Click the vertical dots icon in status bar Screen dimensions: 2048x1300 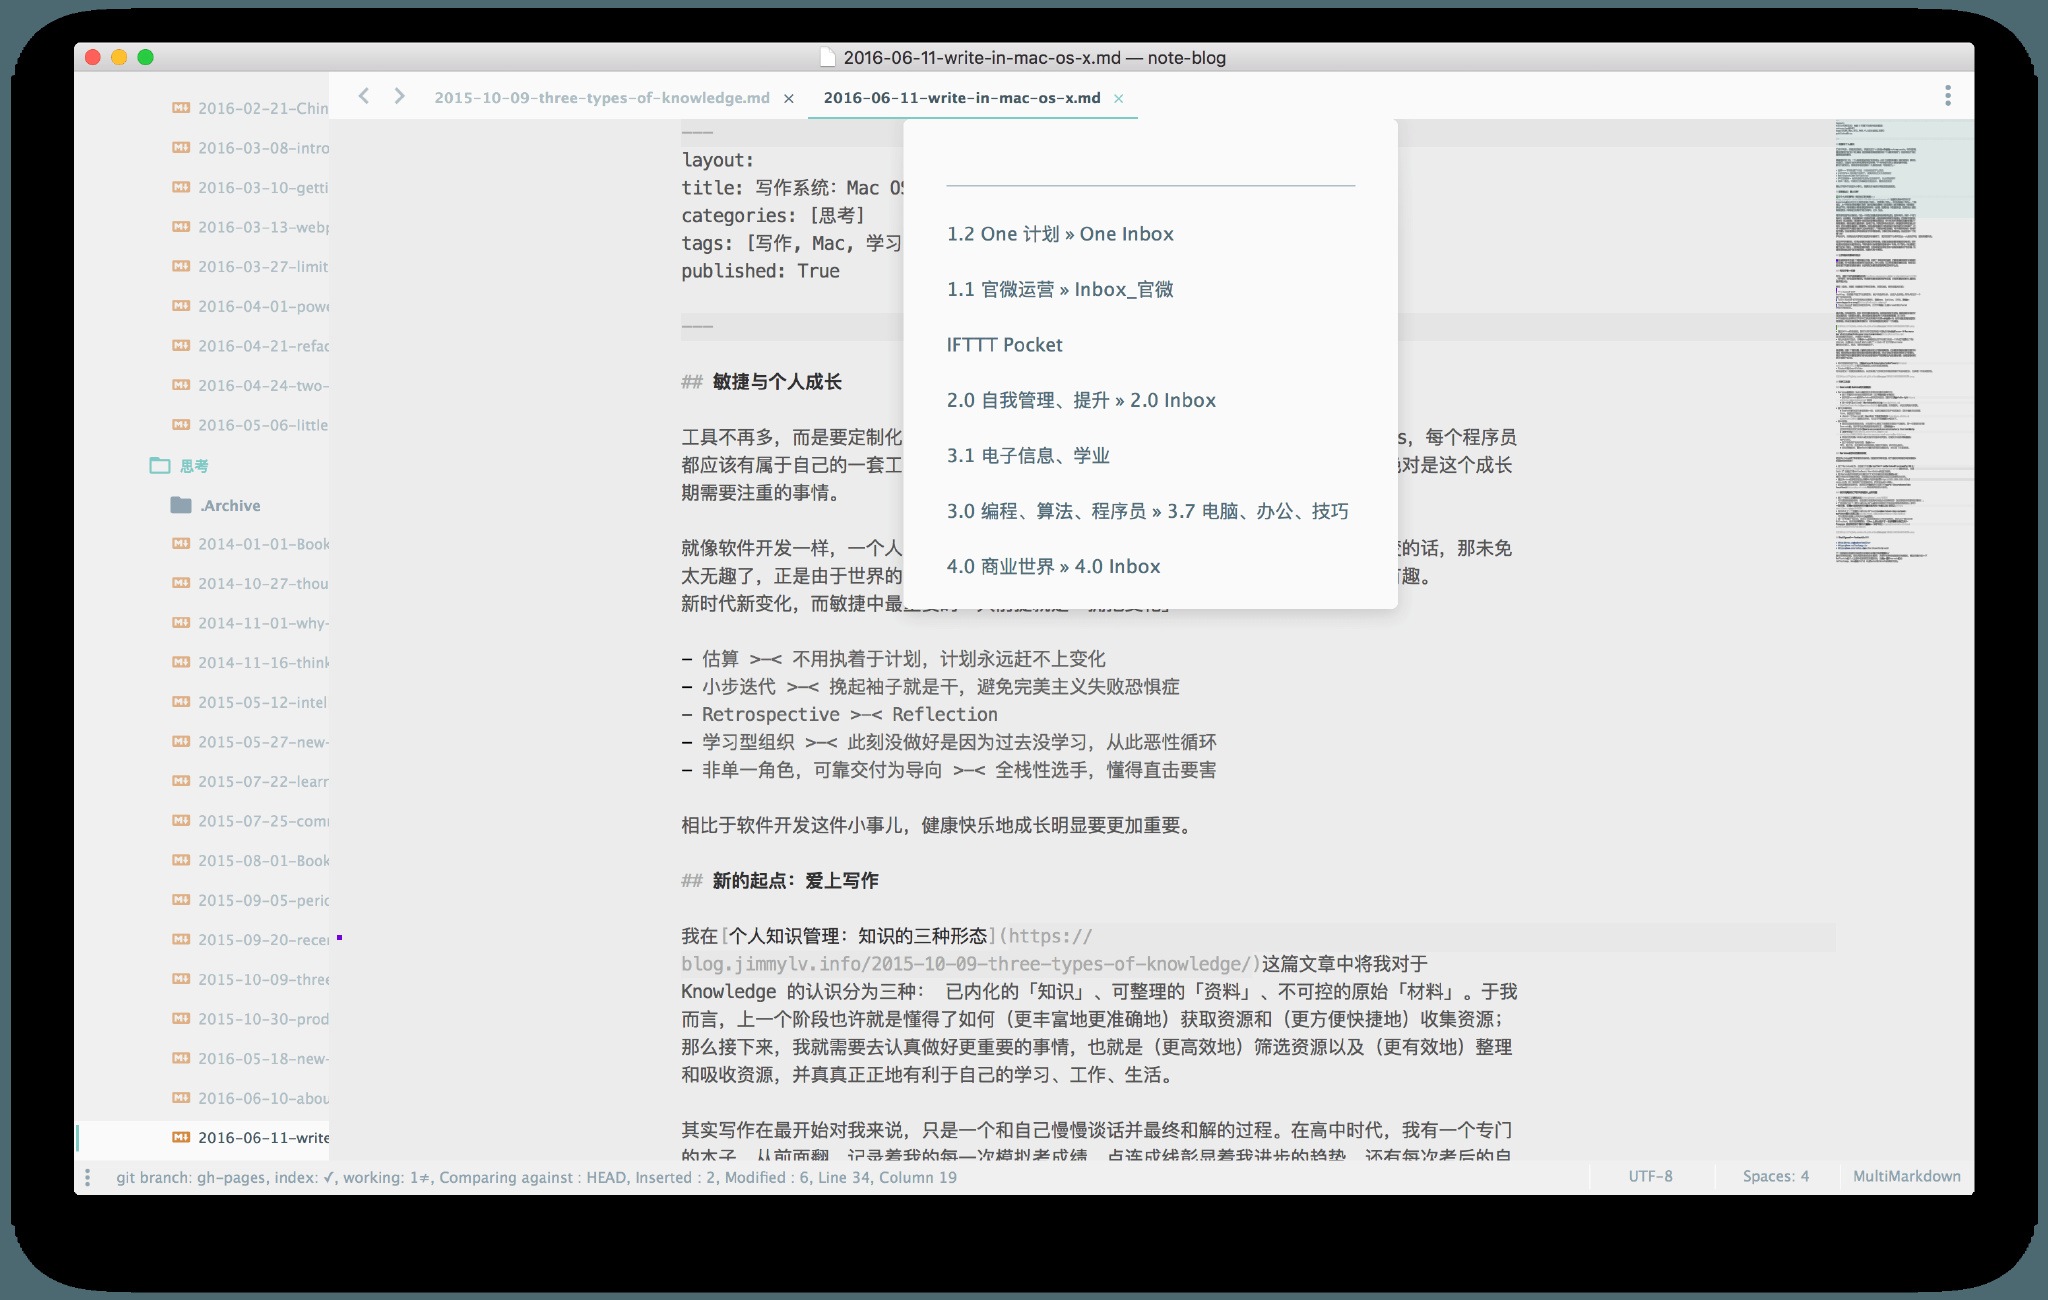pos(88,1177)
